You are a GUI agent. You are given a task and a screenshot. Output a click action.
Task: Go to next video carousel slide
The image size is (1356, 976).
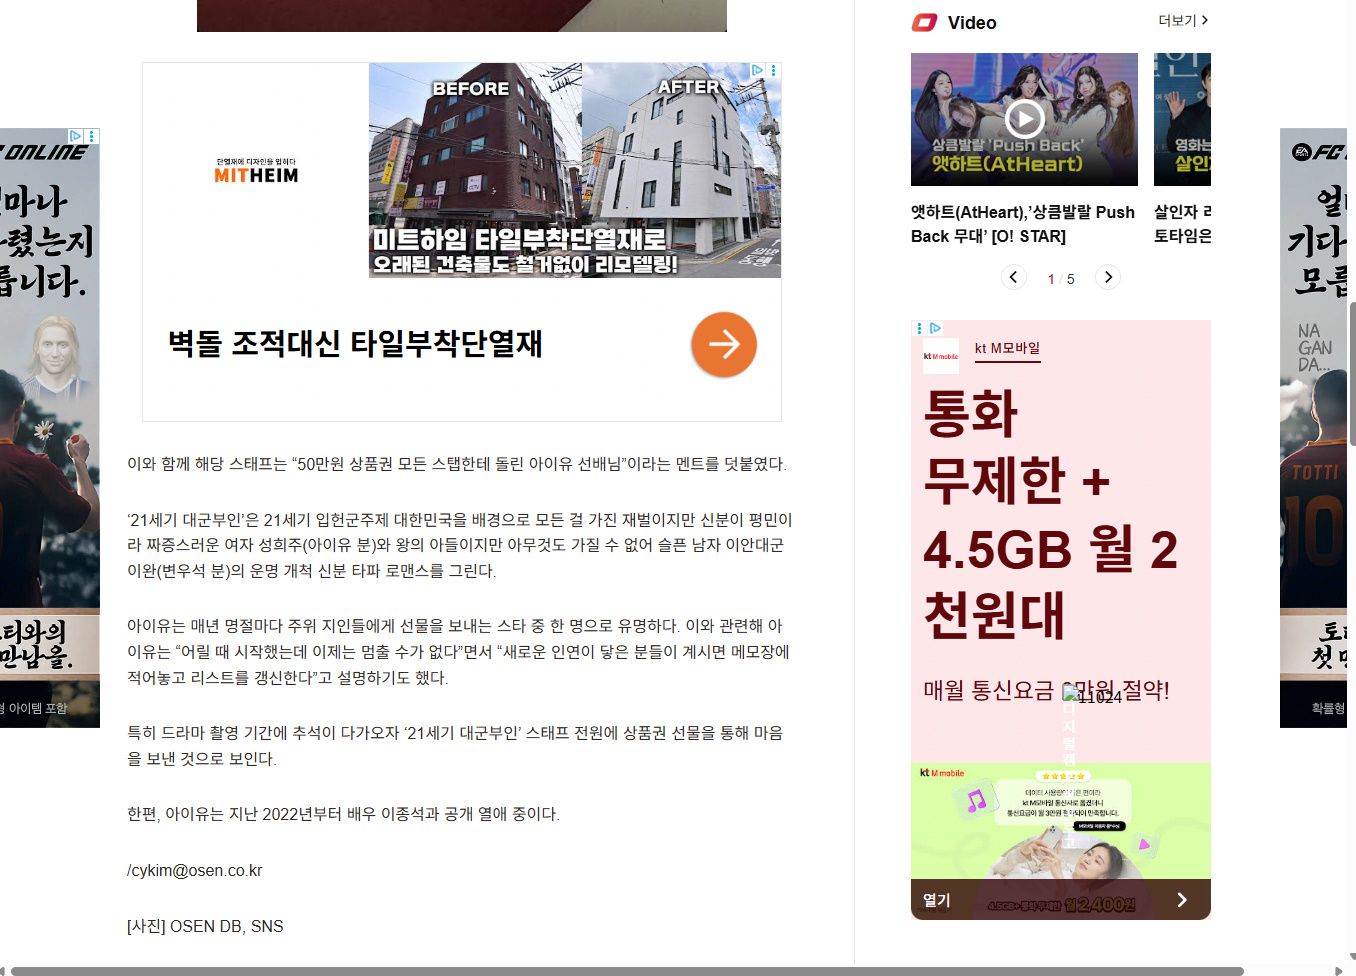(1107, 277)
